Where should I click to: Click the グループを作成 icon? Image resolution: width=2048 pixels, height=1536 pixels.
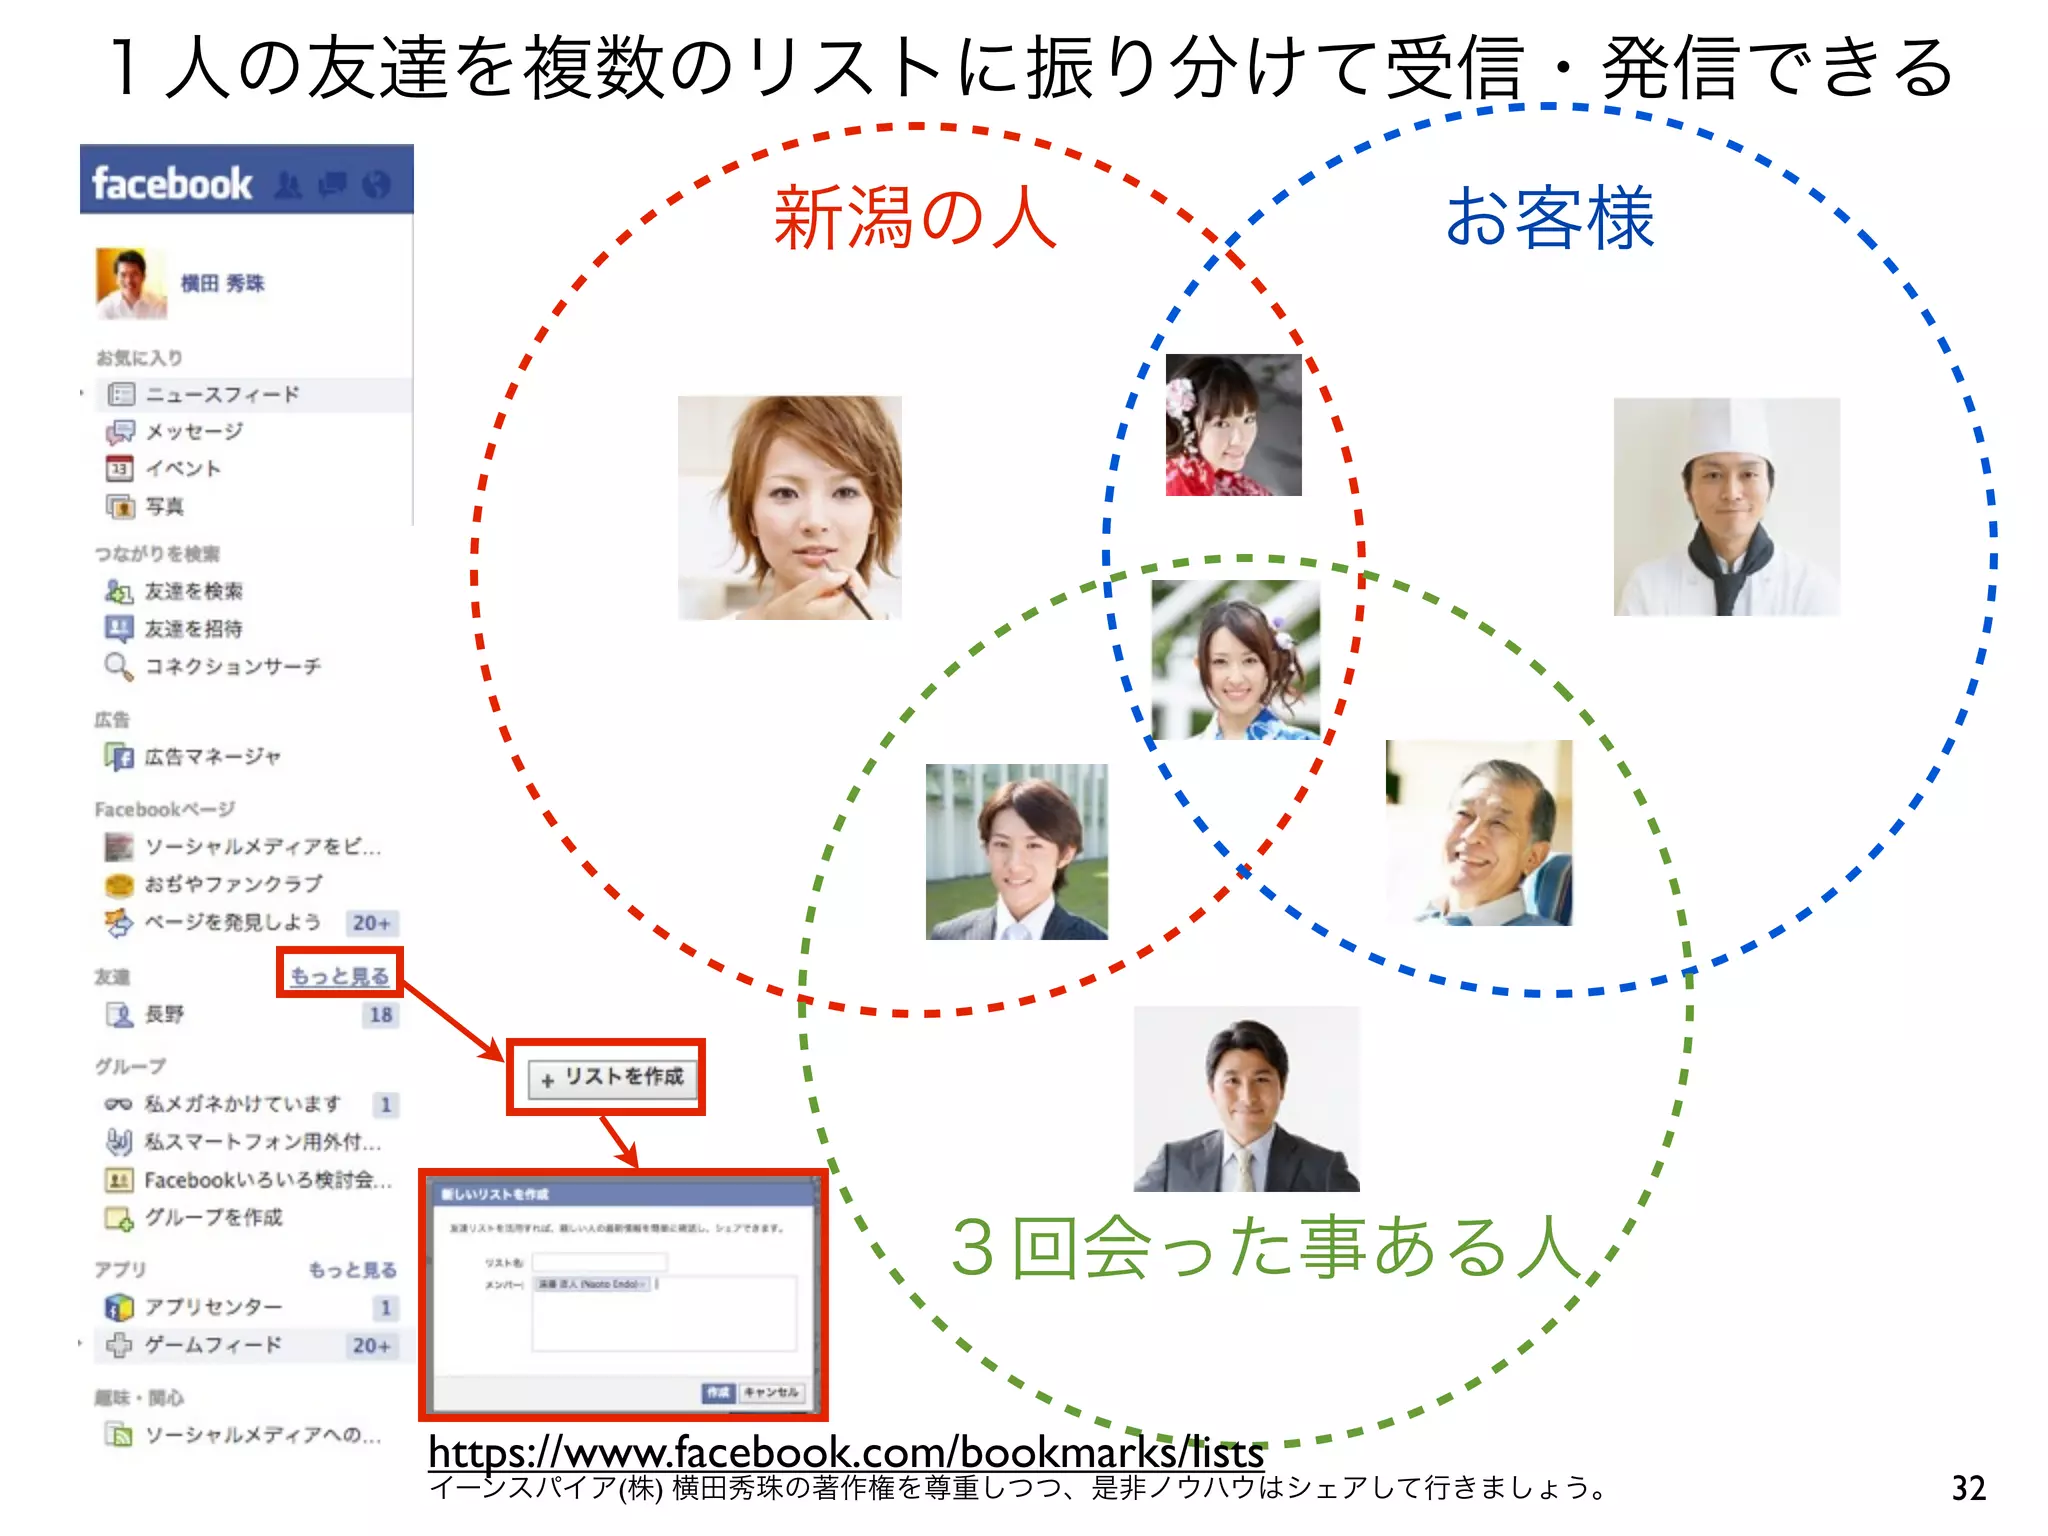point(119,1219)
